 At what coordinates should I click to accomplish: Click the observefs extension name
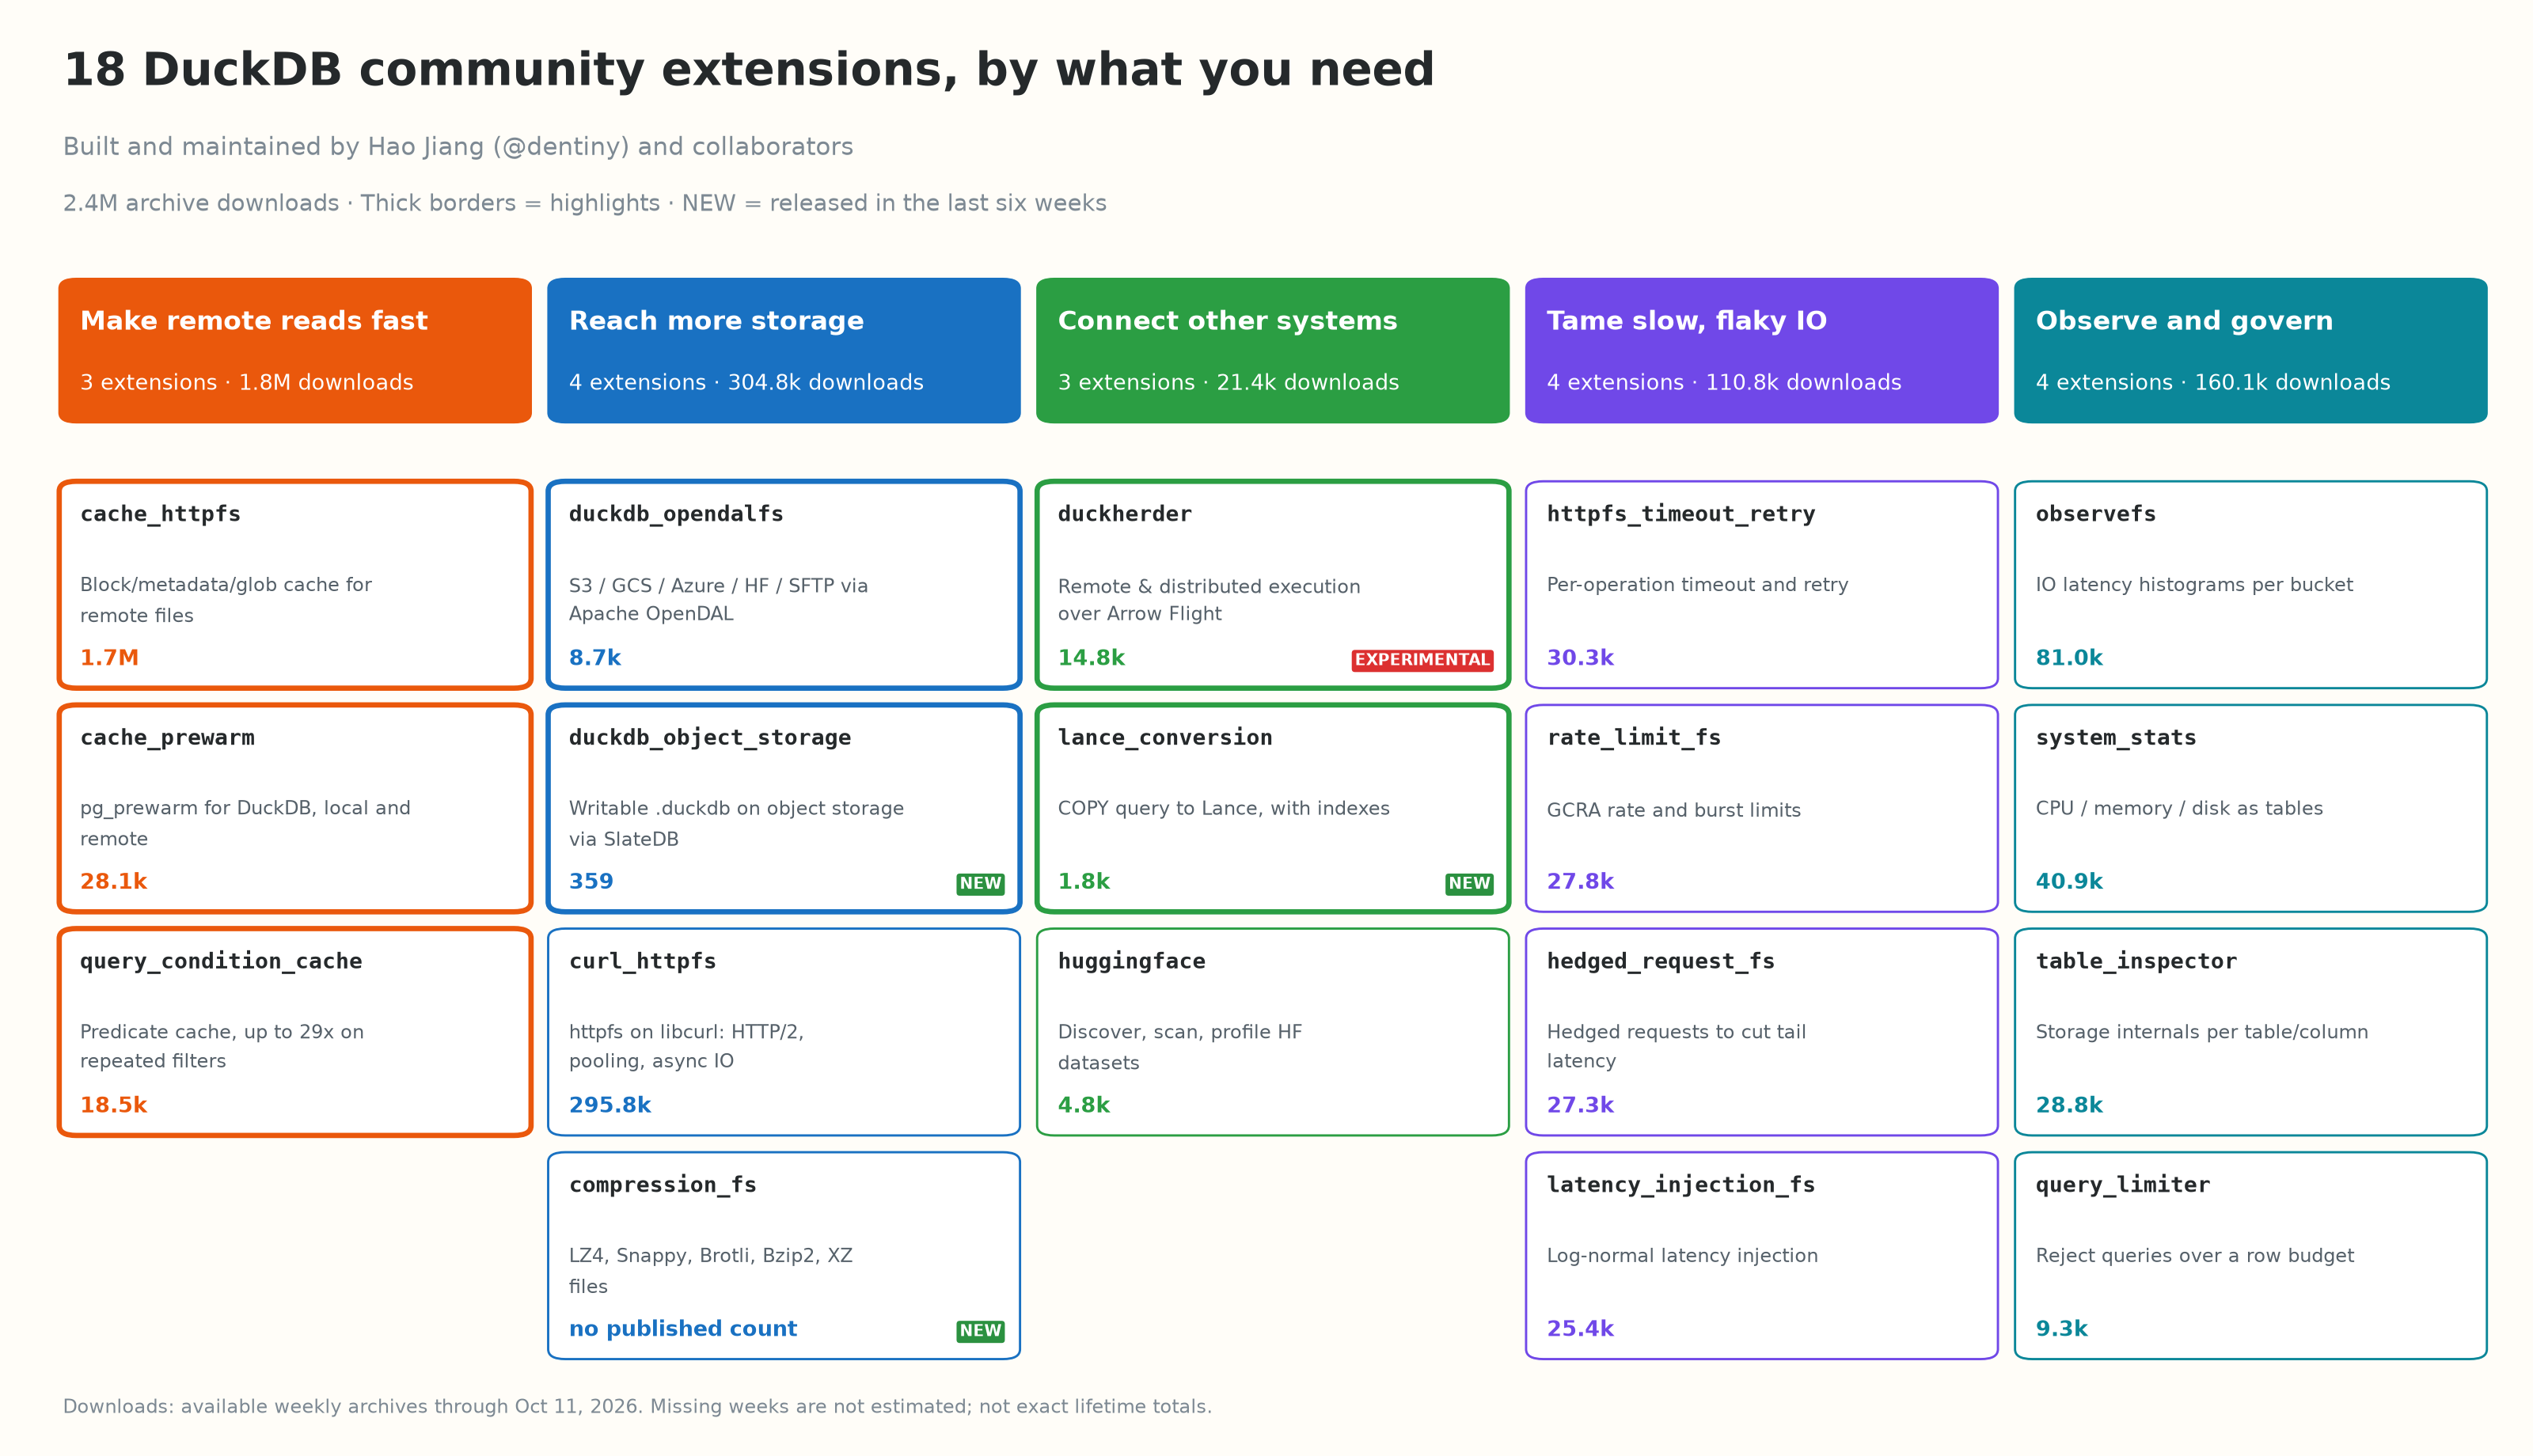coord(2096,515)
